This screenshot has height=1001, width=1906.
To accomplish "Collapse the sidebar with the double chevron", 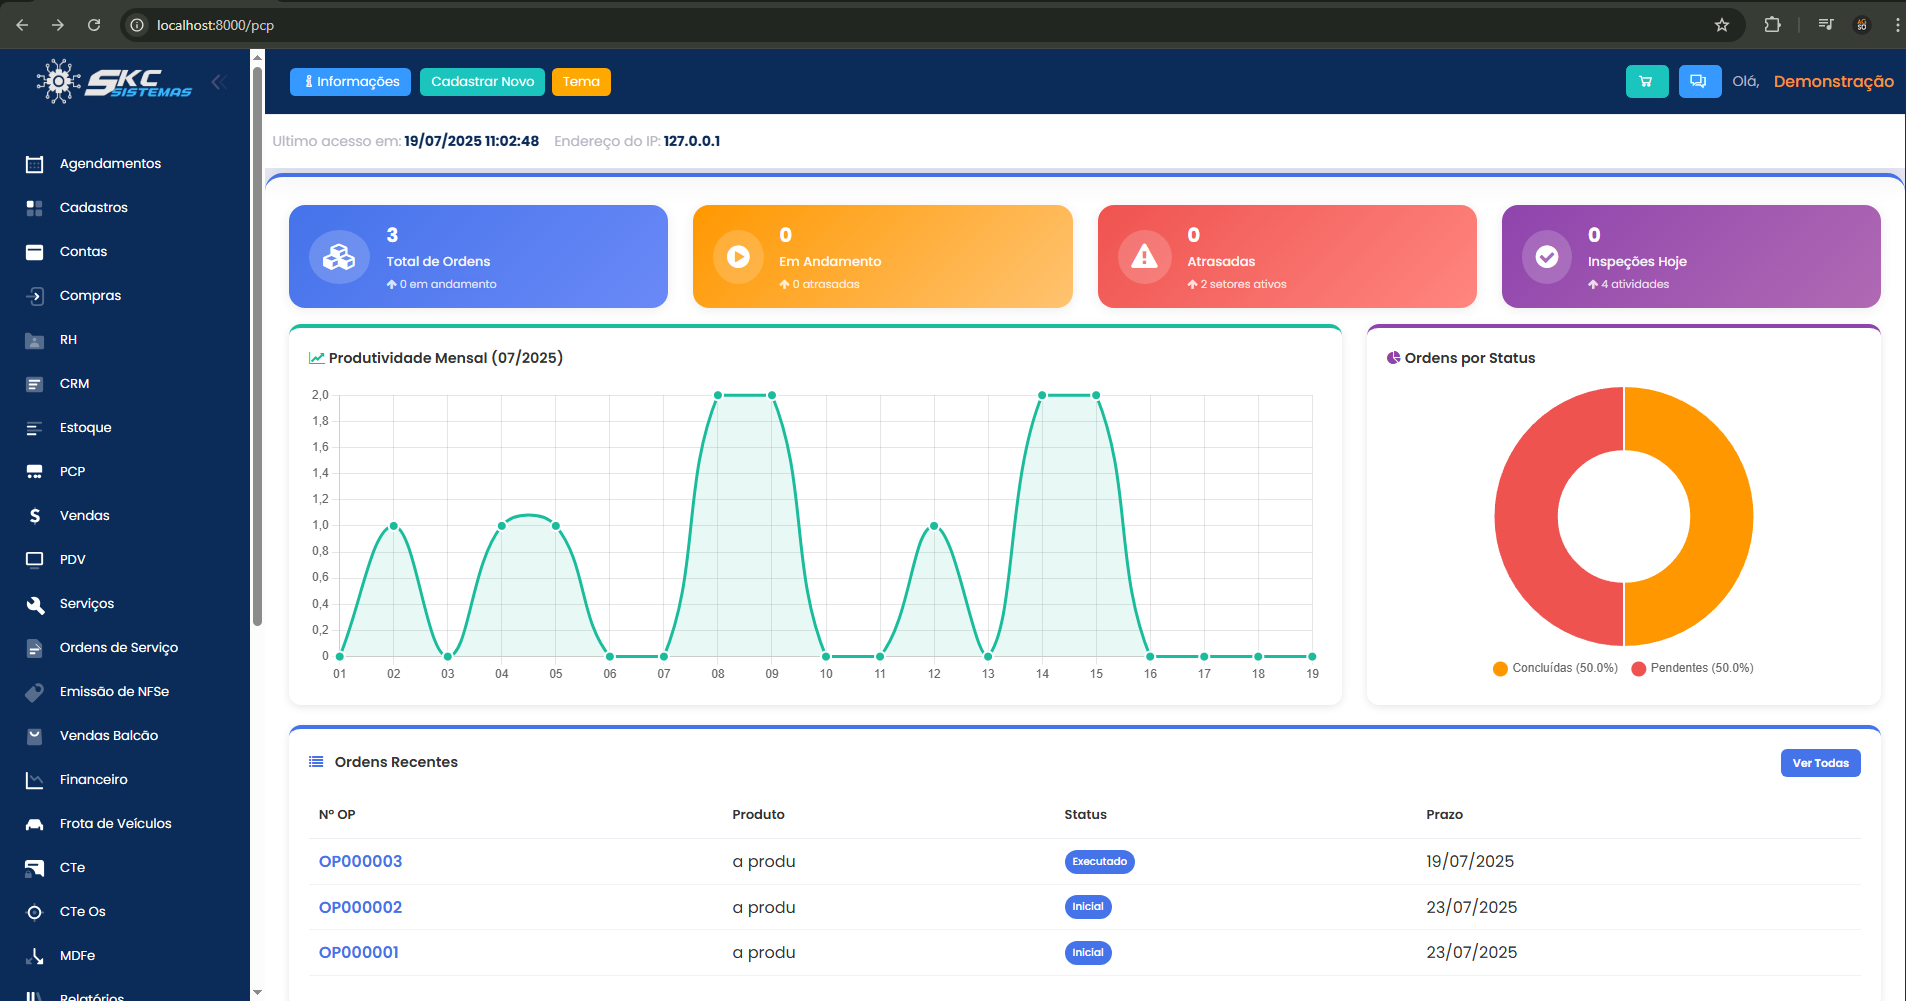I will click(219, 82).
